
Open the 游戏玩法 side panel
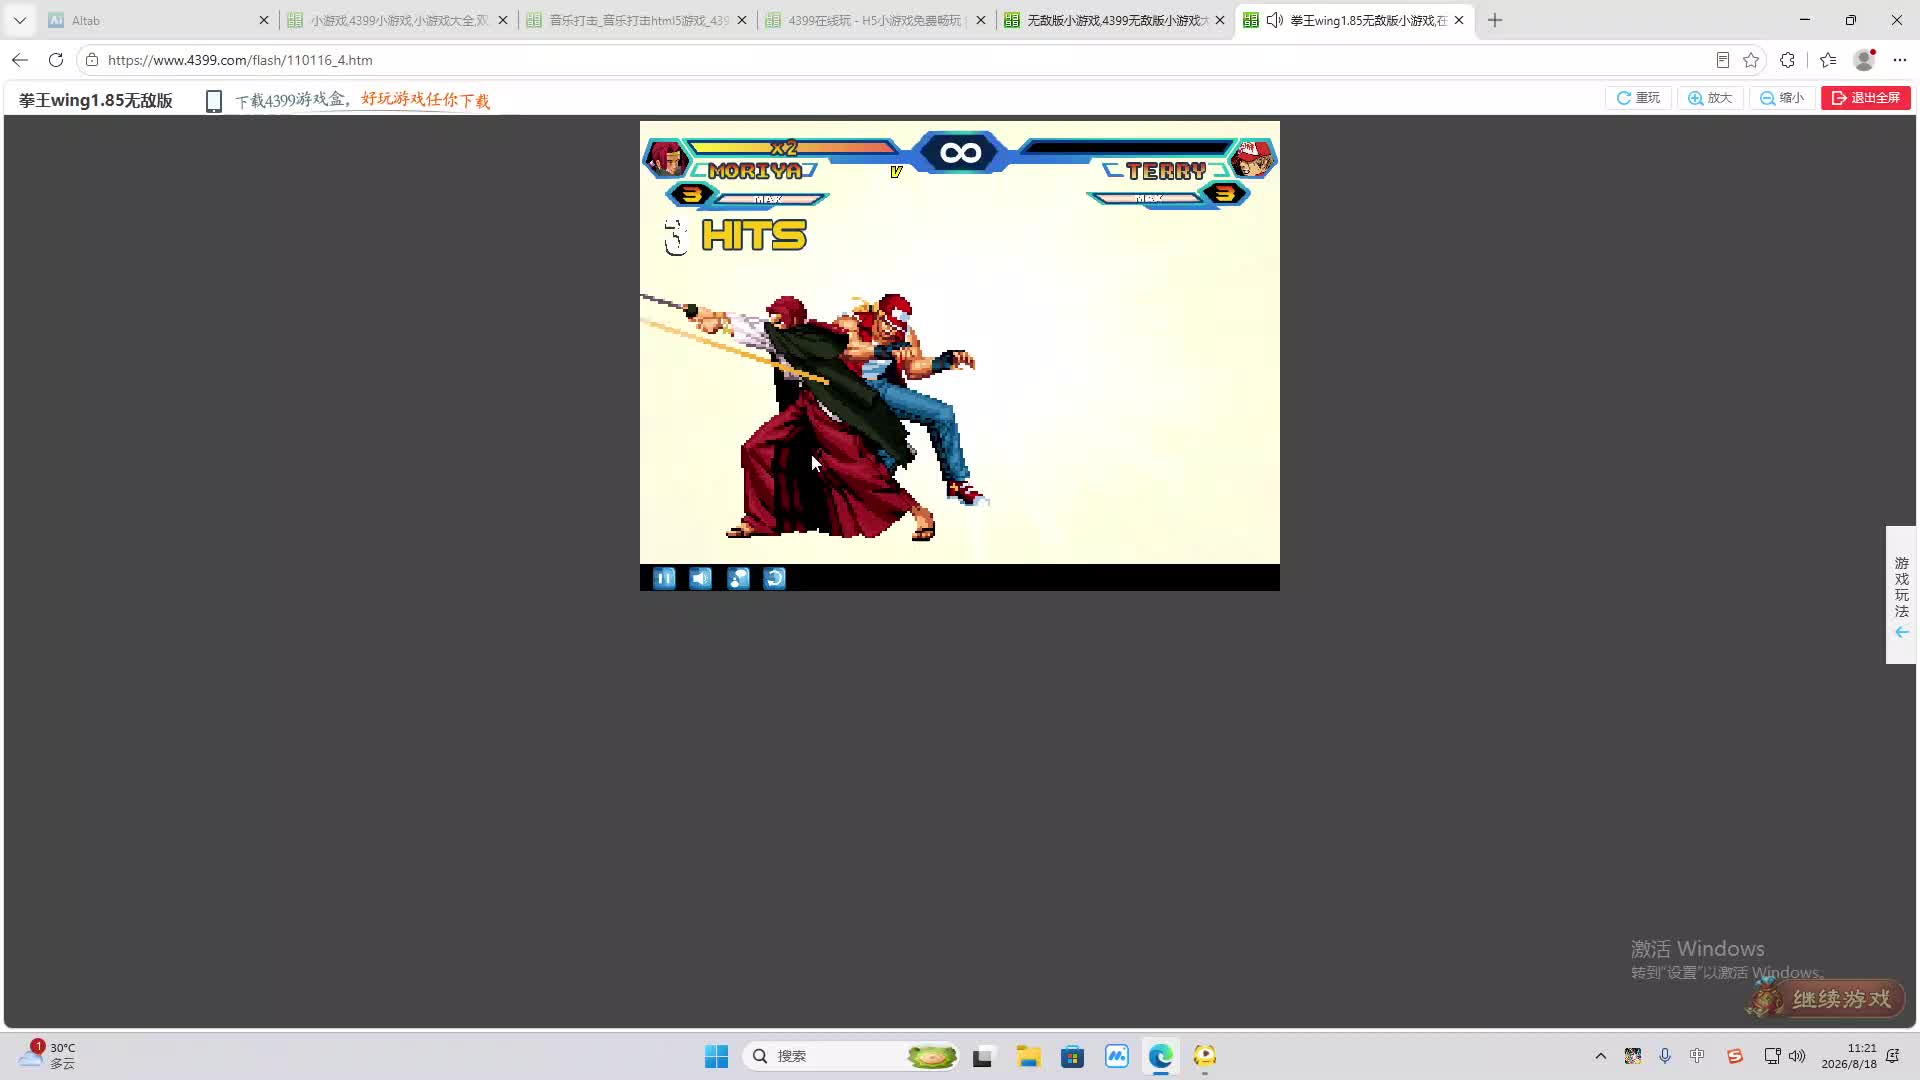pyautogui.click(x=1901, y=595)
